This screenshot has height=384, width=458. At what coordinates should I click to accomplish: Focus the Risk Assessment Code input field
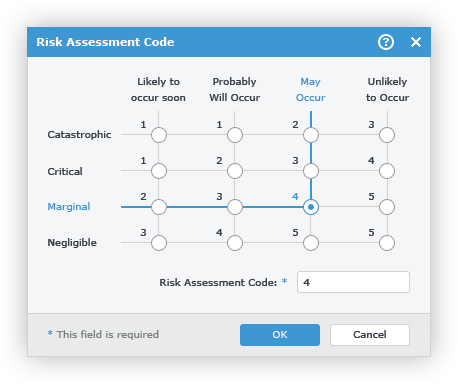click(x=353, y=282)
